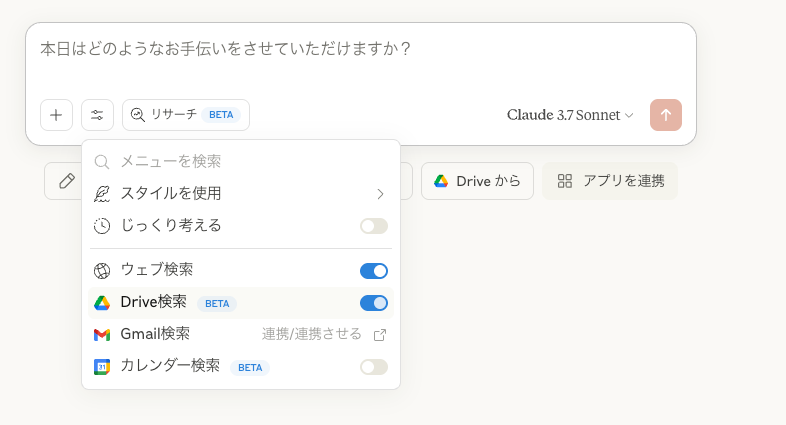Click the pencil icon chip

(67, 181)
